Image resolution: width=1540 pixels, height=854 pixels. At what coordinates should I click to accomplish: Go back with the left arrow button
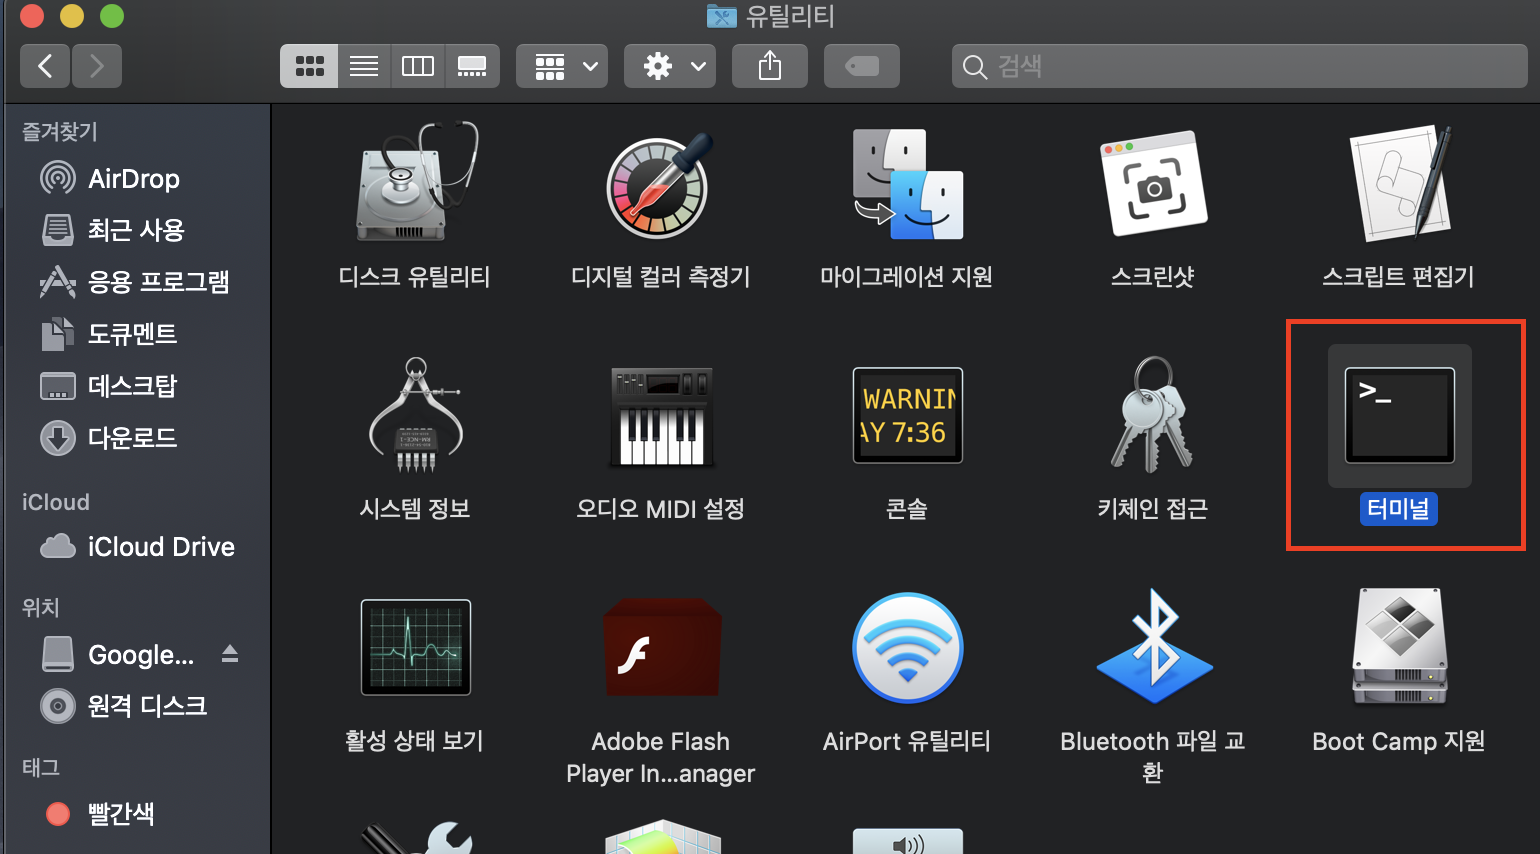click(x=45, y=66)
